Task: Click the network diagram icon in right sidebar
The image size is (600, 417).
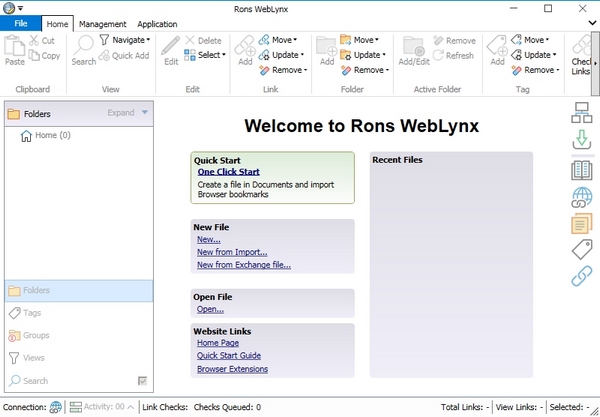Action: [582, 112]
